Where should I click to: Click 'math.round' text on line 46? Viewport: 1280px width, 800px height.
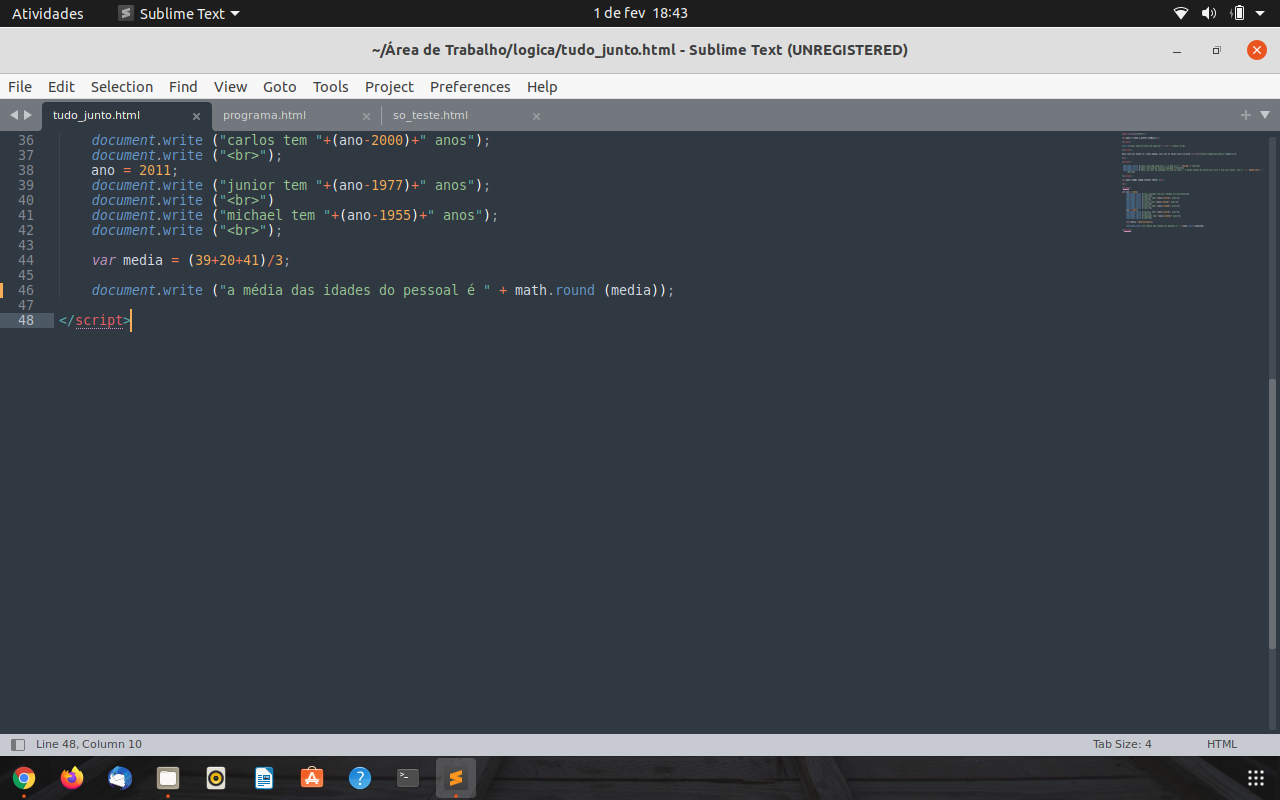(x=555, y=290)
